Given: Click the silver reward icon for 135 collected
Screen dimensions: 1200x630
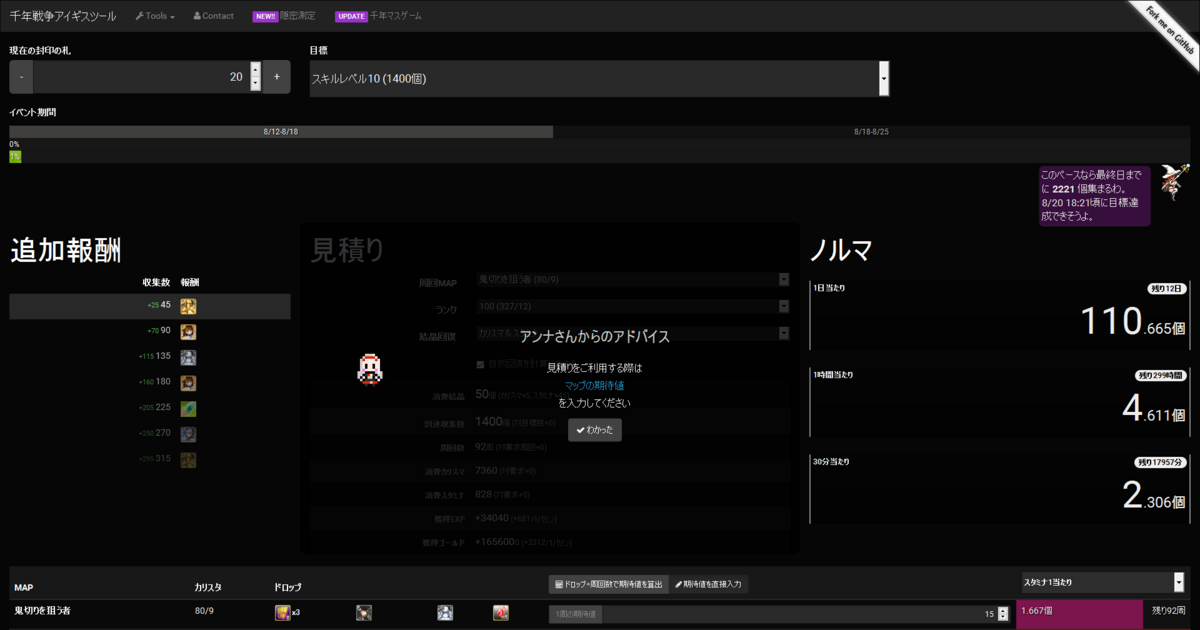Looking at the screenshot, I should point(188,357).
